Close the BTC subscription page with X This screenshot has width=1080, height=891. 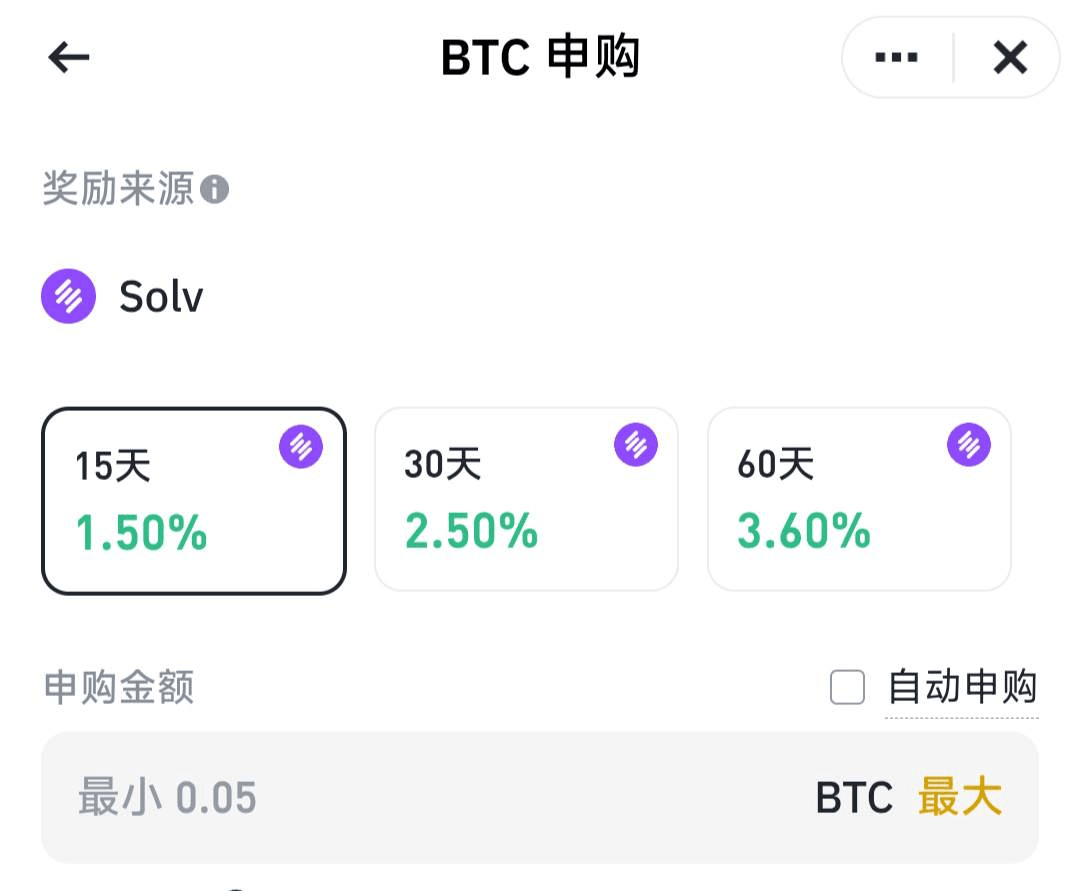1010,57
